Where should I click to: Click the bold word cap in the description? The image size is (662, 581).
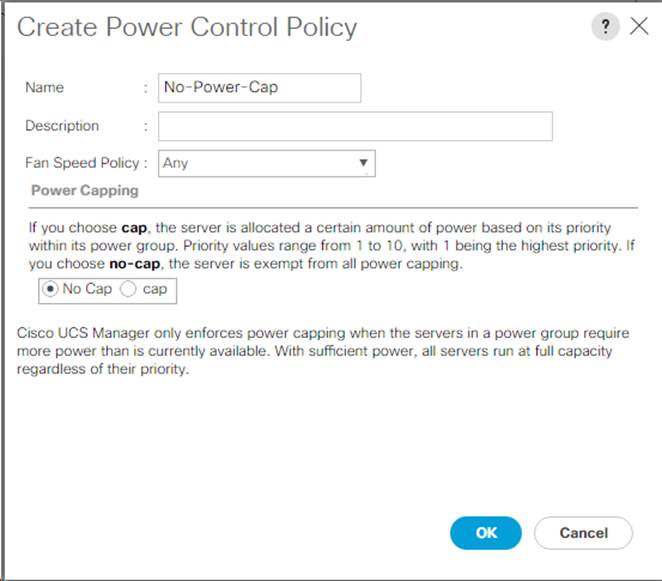click(x=134, y=227)
